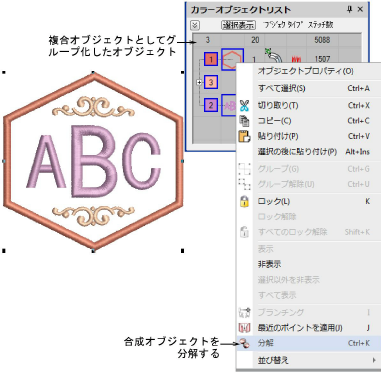Click the padlock icon beside ロック
381x382 pixels.
point(244,201)
